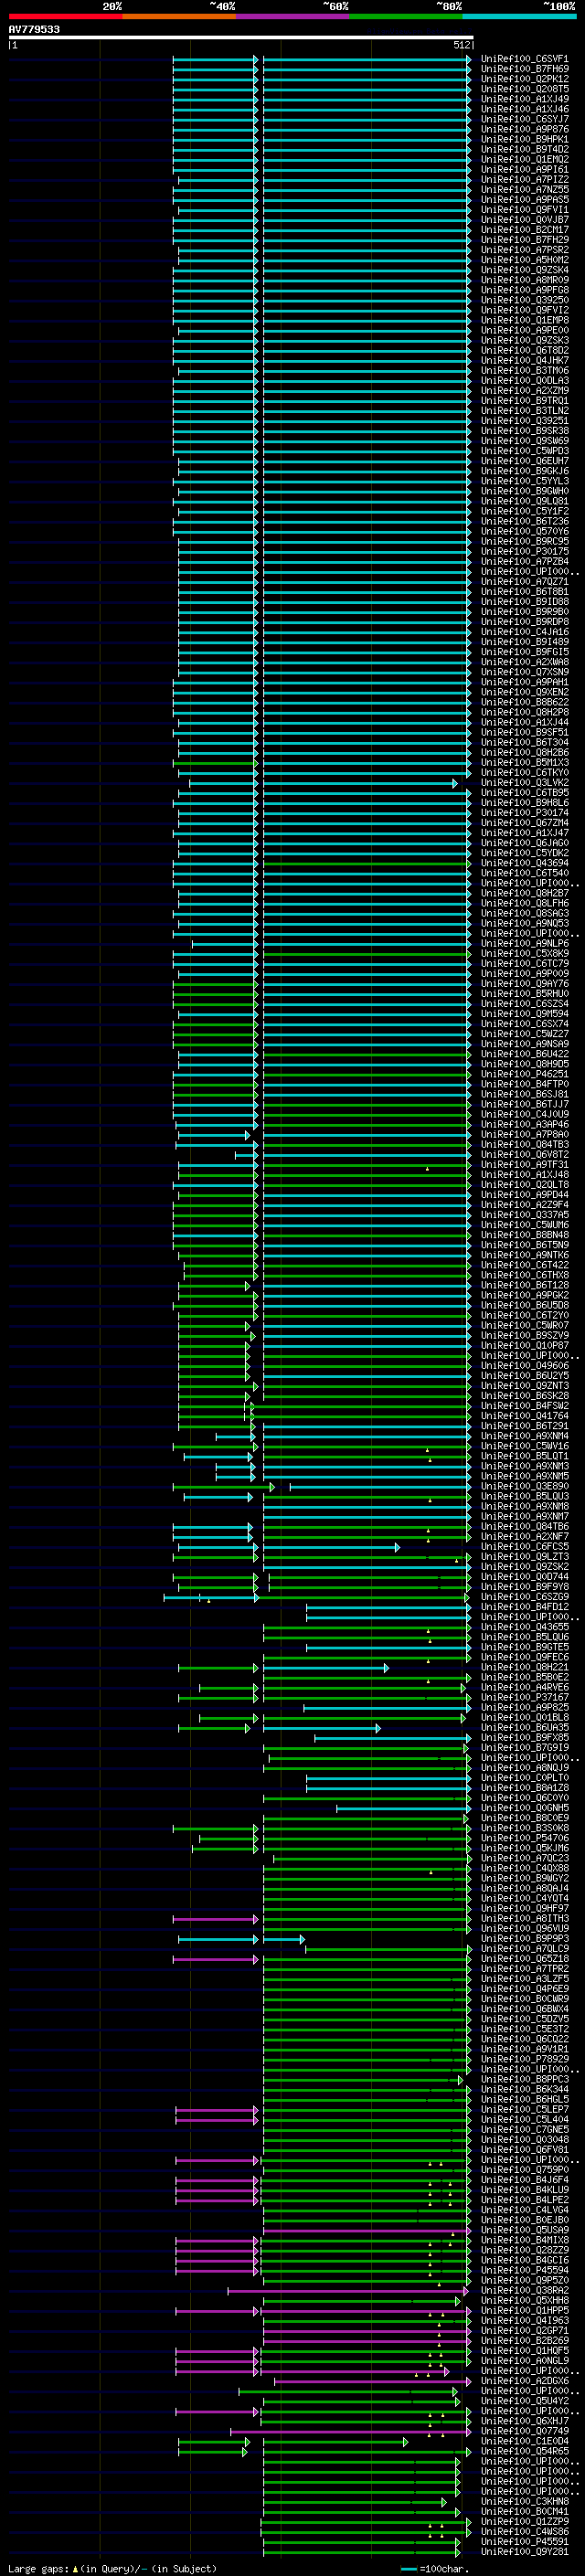Select the UniRef100_B7G9I9 label
The image size is (585, 2576).
(x=525, y=1748)
